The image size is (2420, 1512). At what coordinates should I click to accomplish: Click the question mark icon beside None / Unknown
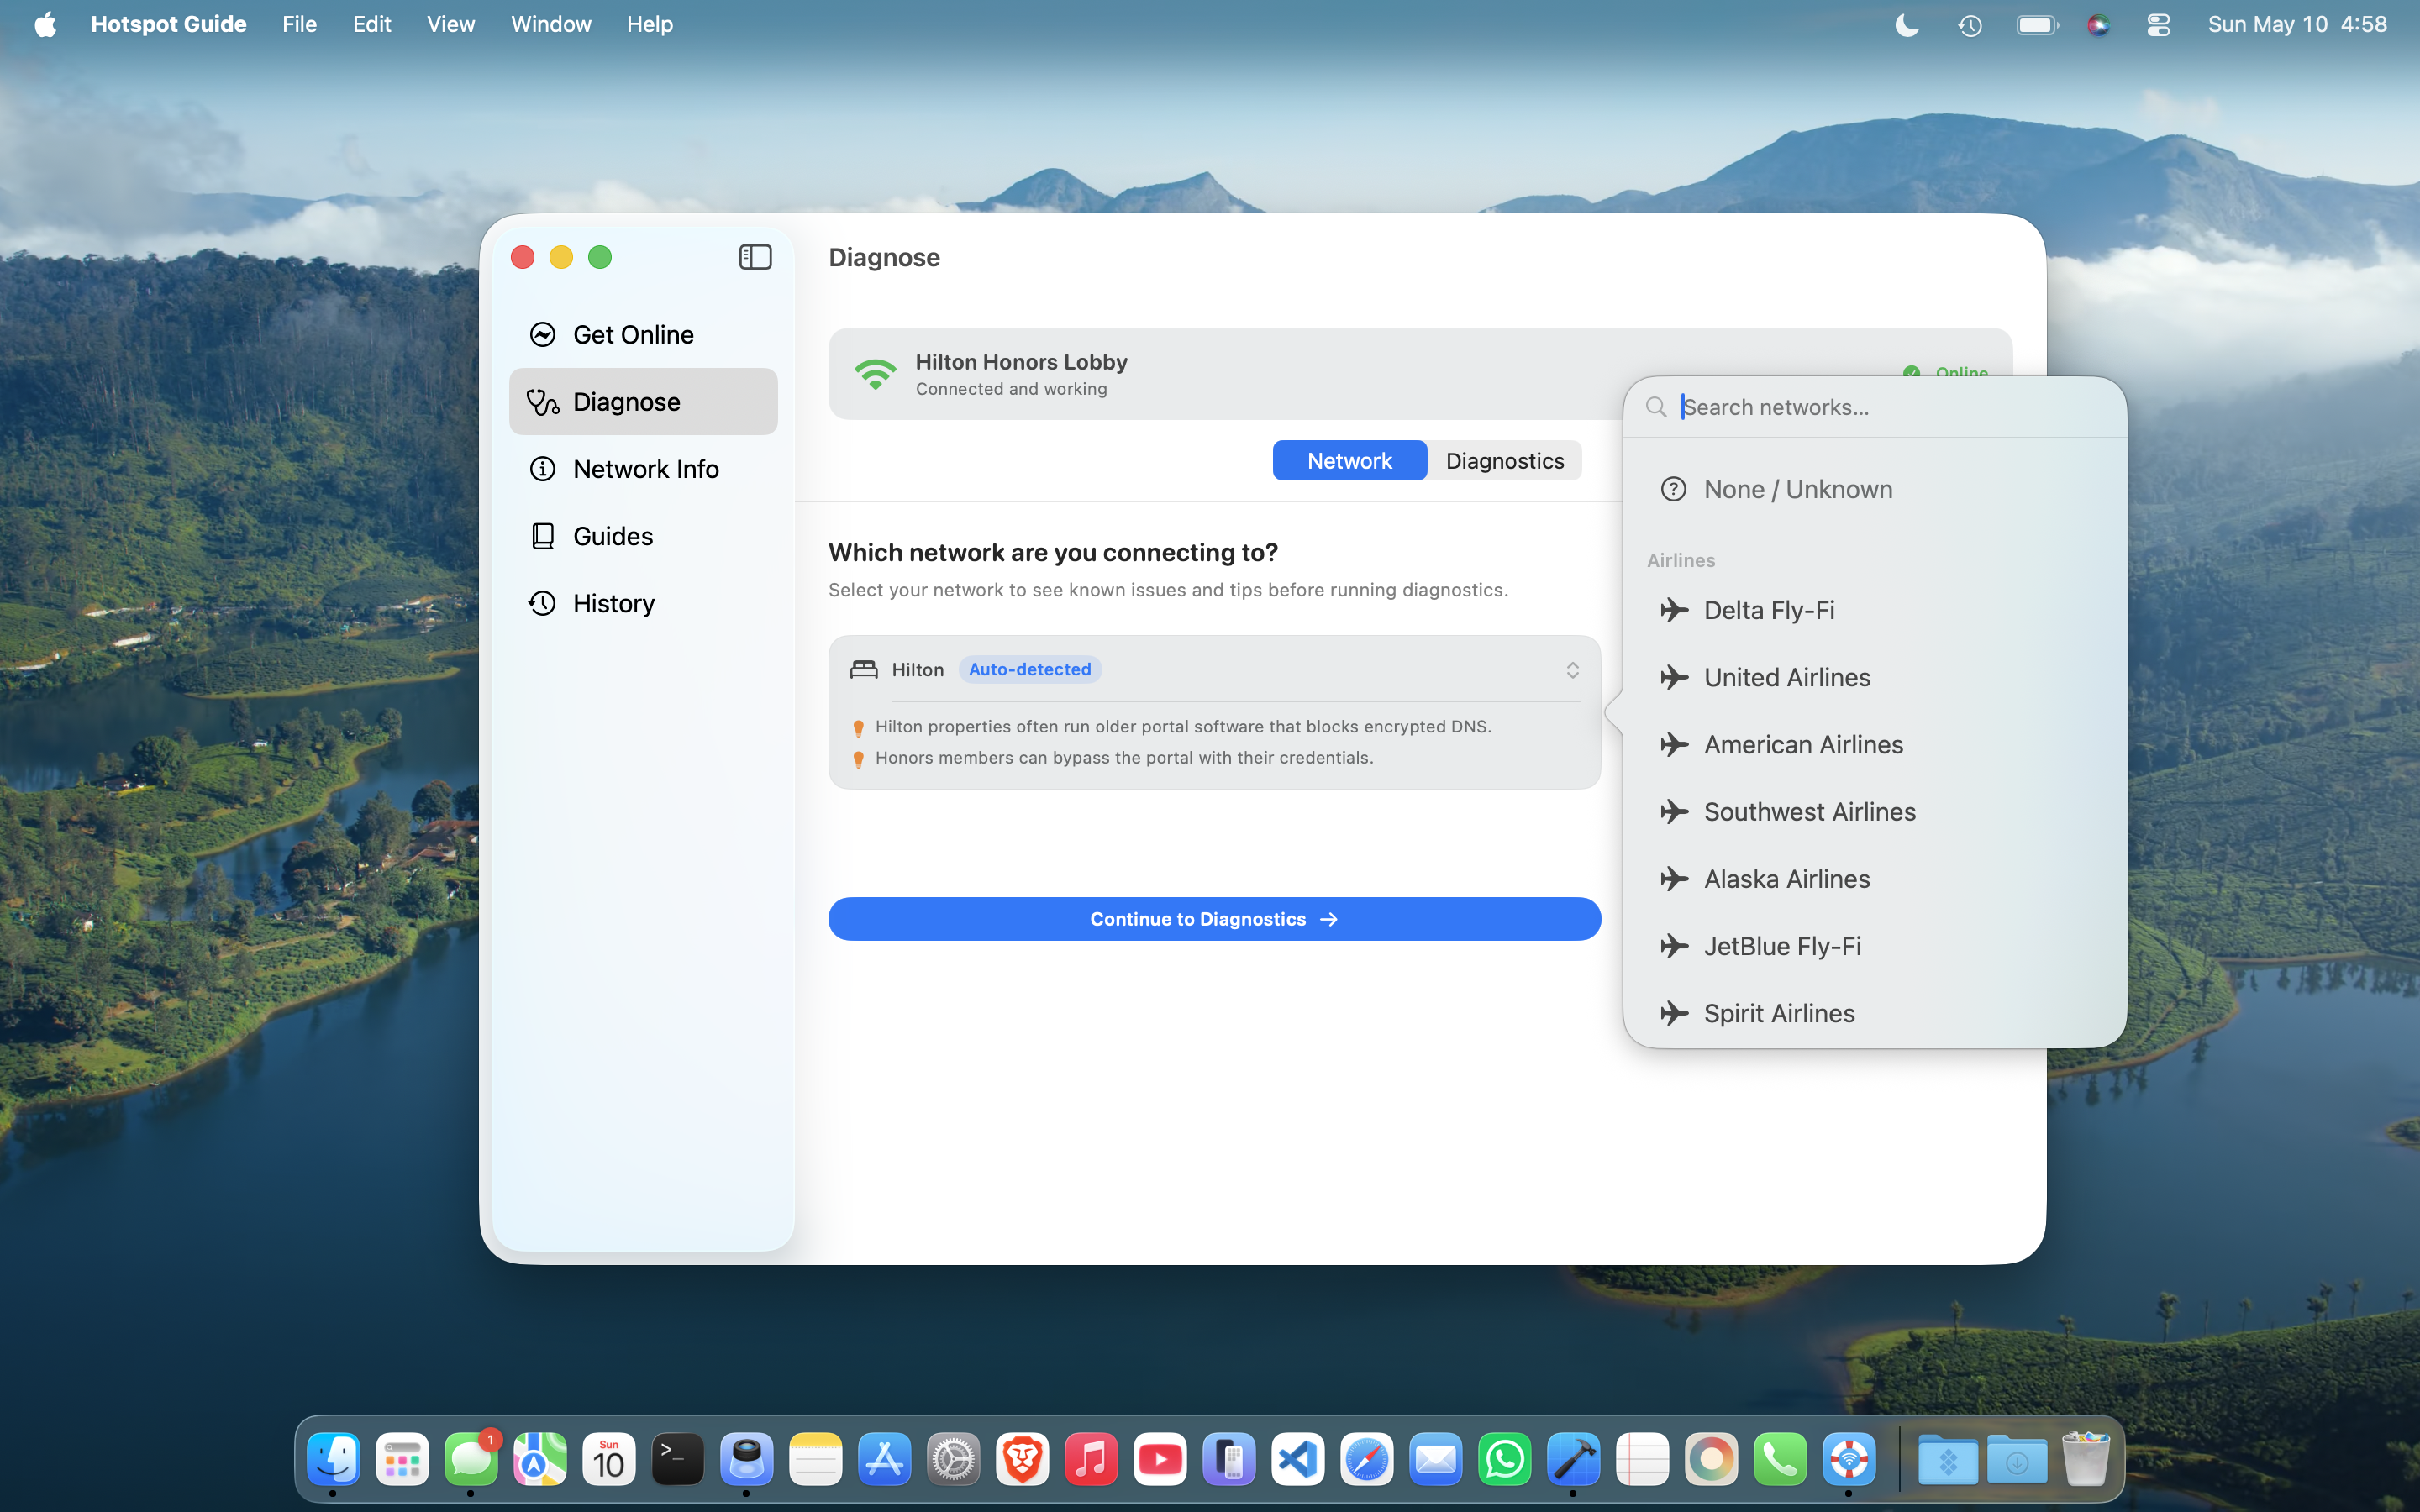(x=1674, y=489)
